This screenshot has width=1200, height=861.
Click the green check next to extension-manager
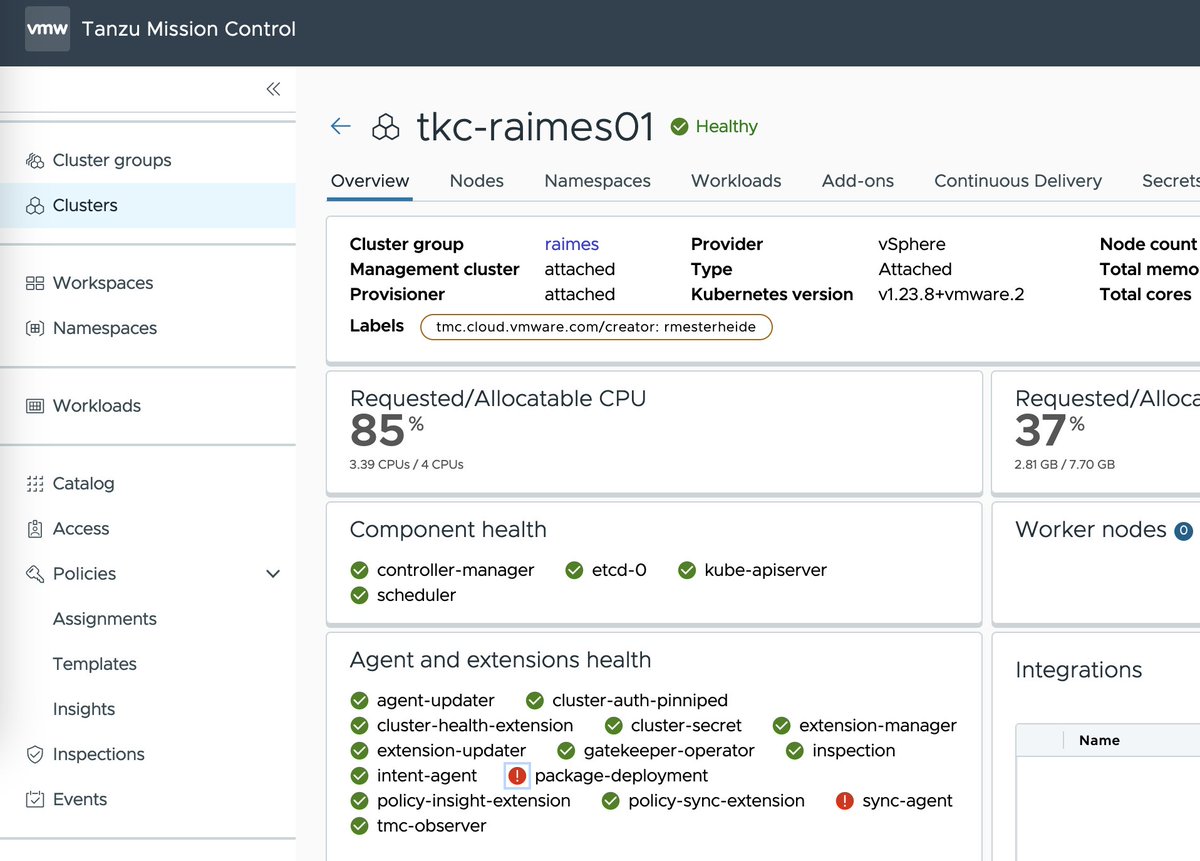pyautogui.click(x=782, y=725)
